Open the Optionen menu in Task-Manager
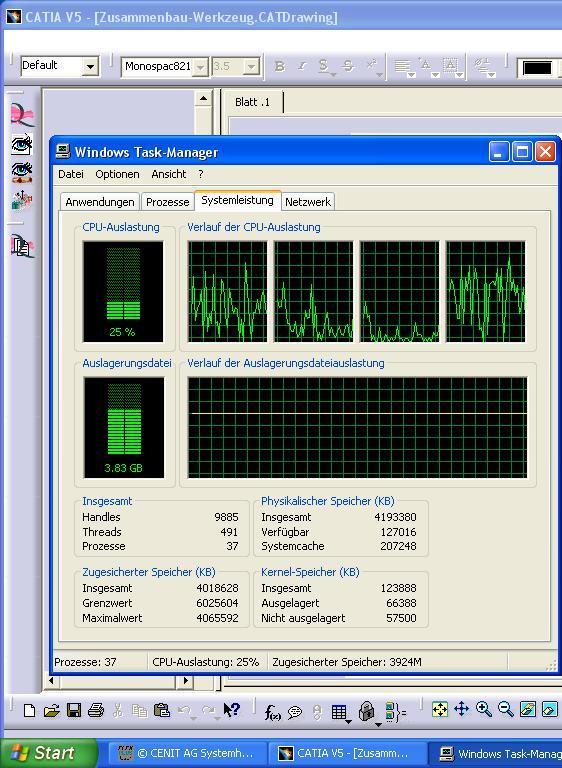 (x=117, y=174)
